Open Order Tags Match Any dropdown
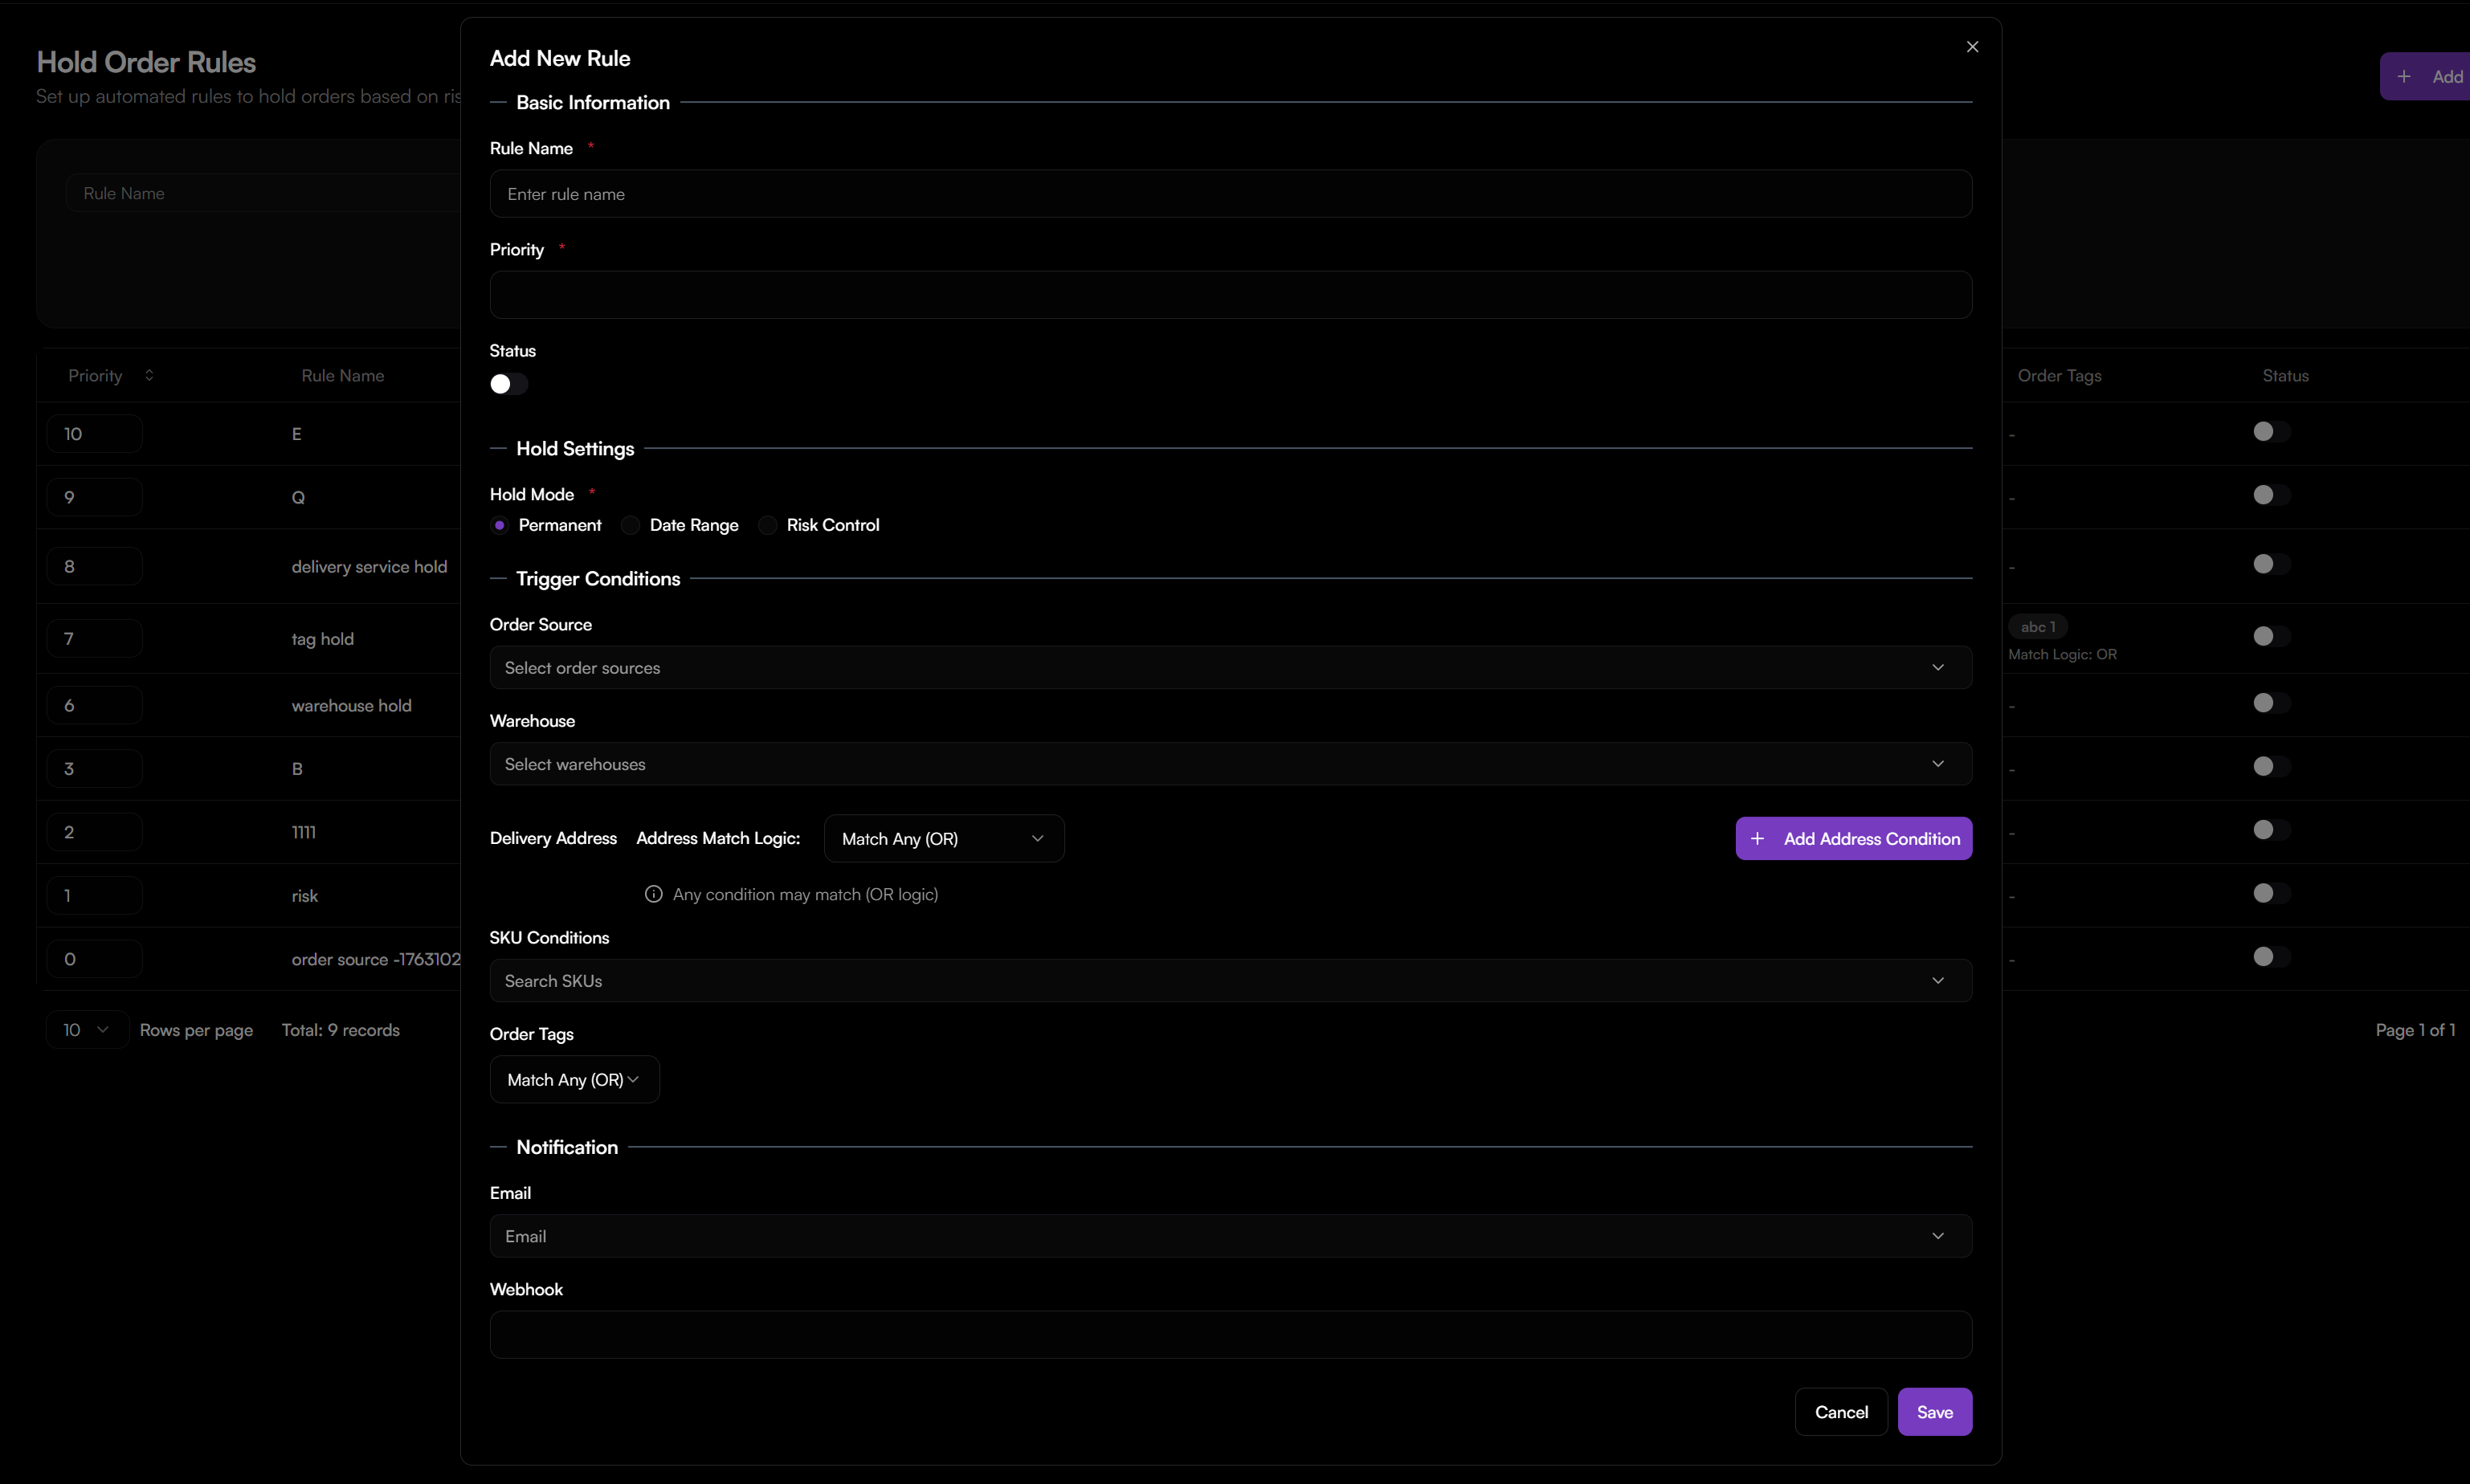Image resolution: width=2470 pixels, height=1484 pixels. [574, 1080]
